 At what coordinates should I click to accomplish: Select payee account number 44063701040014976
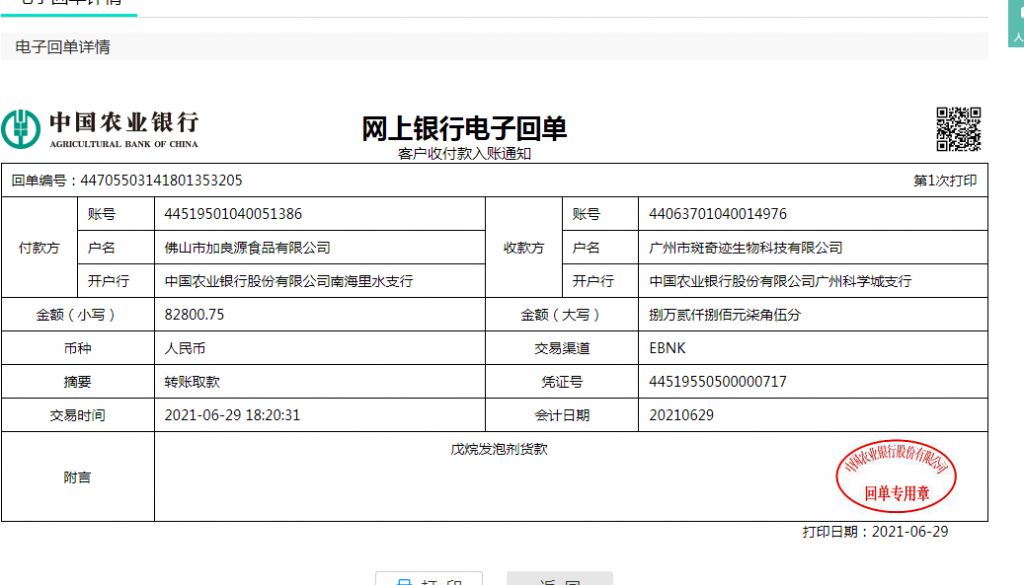[718, 213]
